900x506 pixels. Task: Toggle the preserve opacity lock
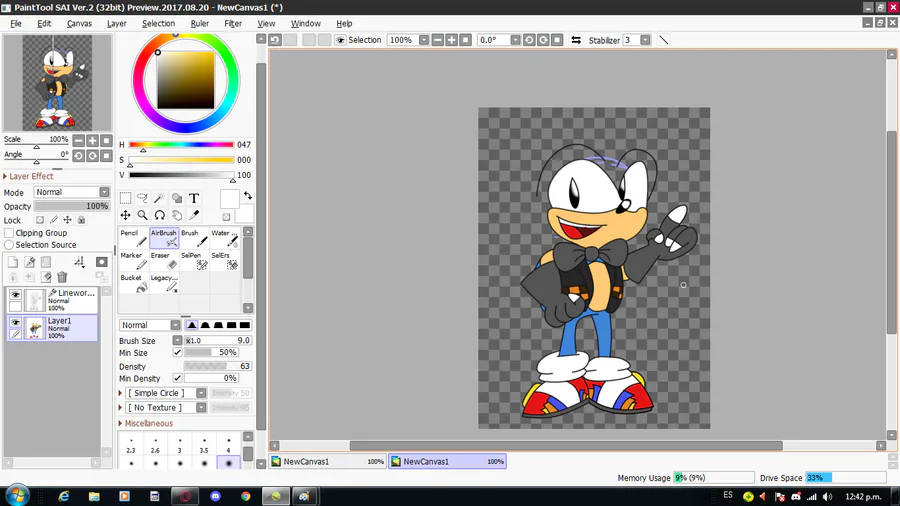click(40, 220)
